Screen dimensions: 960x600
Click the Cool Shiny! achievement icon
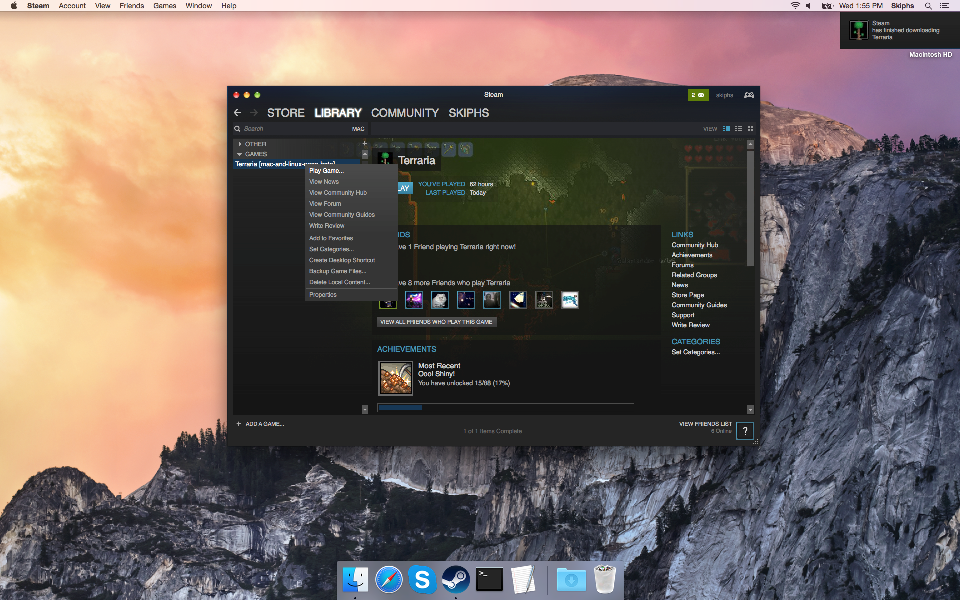click(395, 378)
